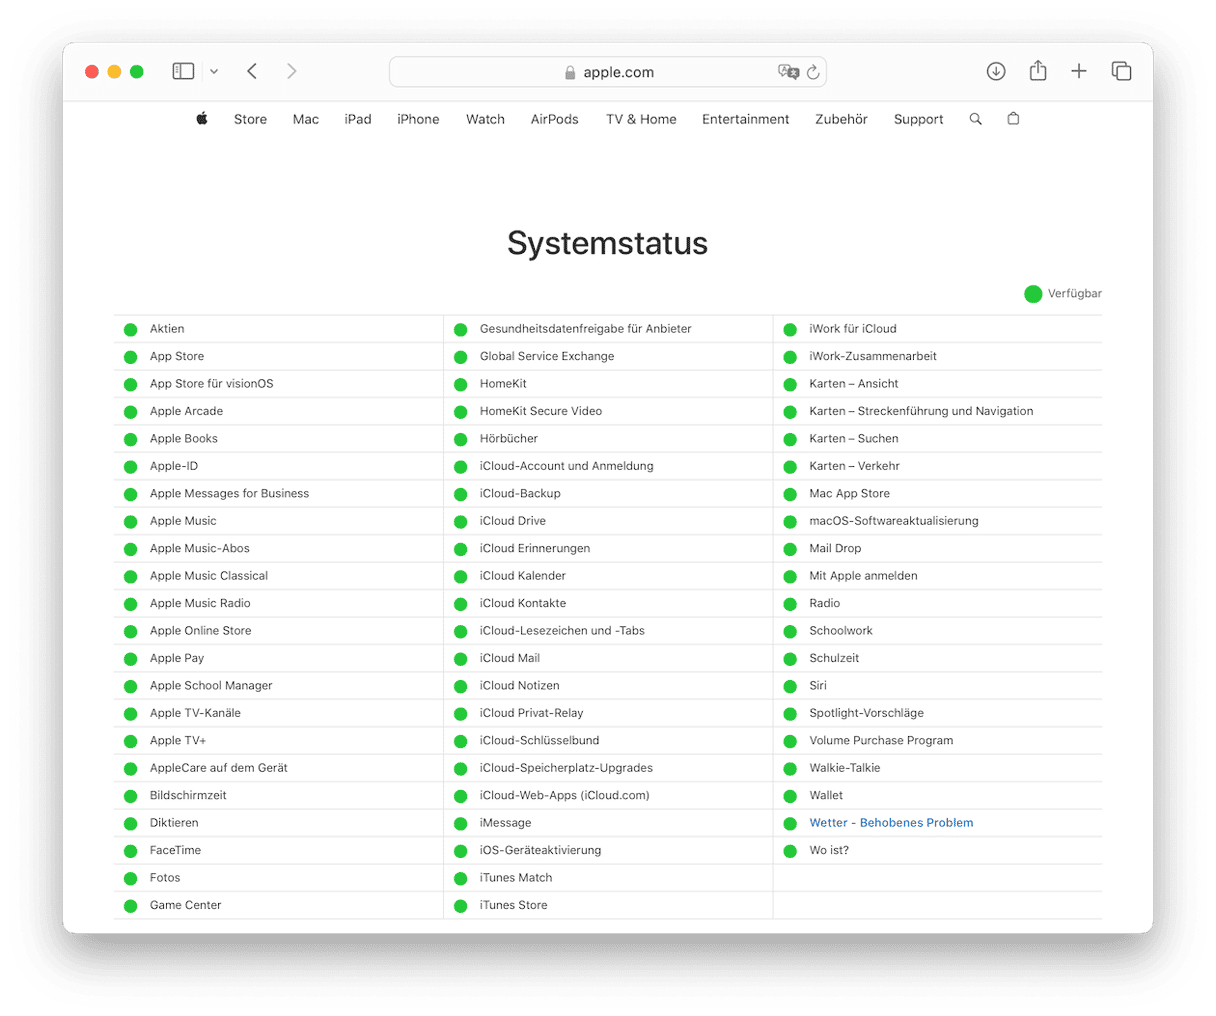Select the App Store für visionOS text
This screenshot has width=1216, height=1016.
212,384
